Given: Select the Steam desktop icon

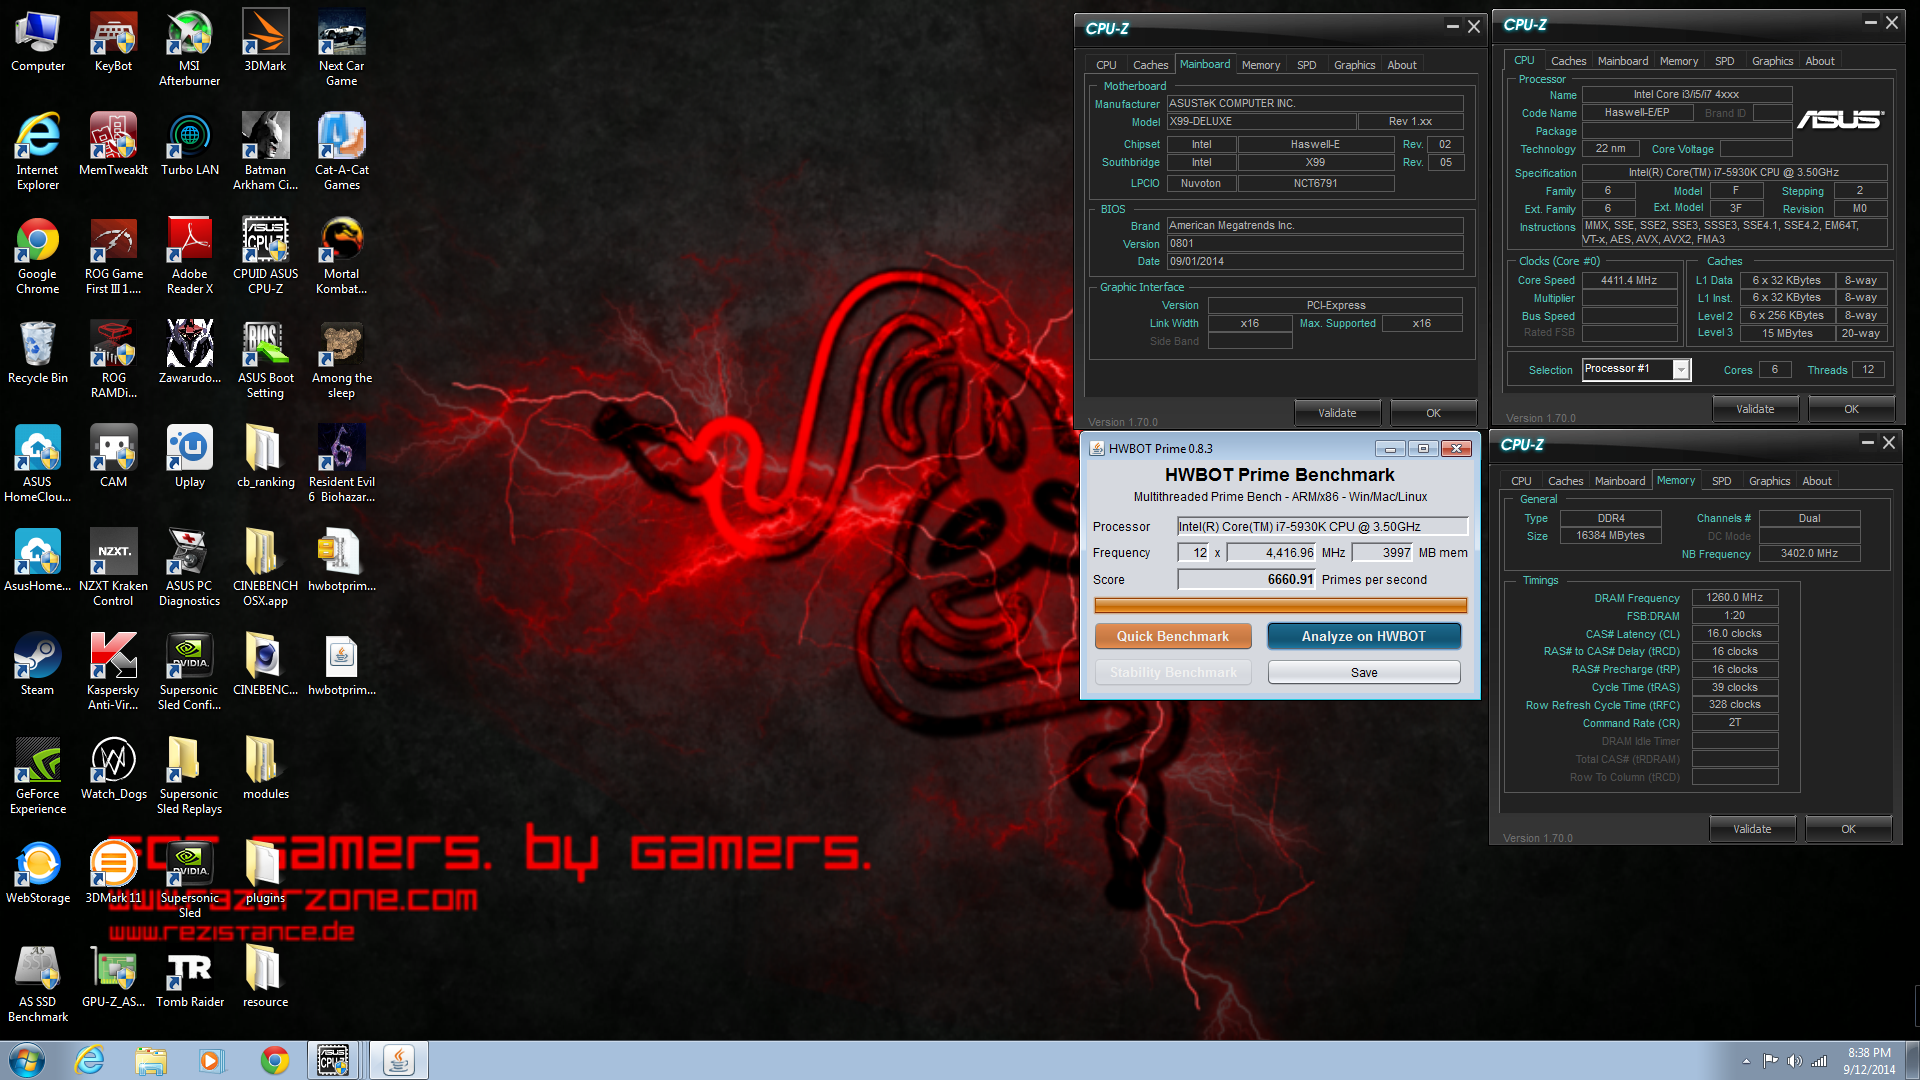Looking at the screenshot, I should tap(37, 665).
